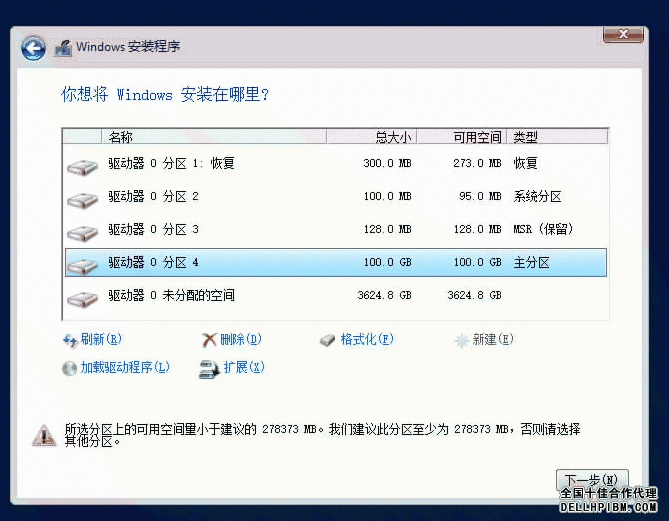Image resolution: width=669 pixels, height=521 pixels.
Task: Sort by 总大小 column header
Action: (372, 137)
